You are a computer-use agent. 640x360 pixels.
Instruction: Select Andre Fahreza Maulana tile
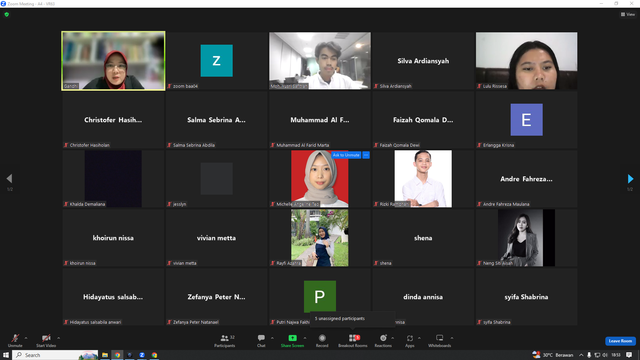tap(527, 179)
